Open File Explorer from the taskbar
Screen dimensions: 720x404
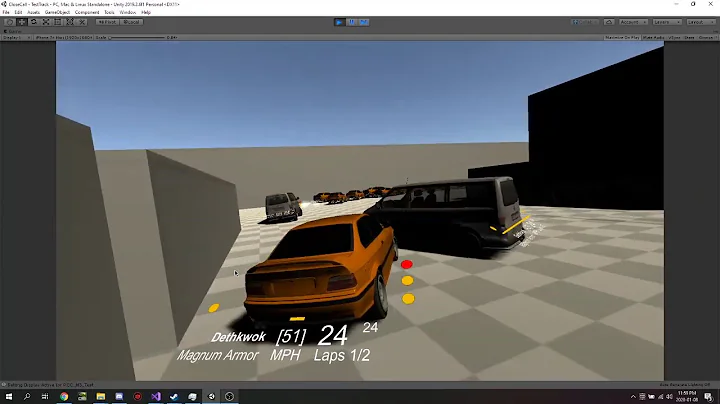pos(101,397)
